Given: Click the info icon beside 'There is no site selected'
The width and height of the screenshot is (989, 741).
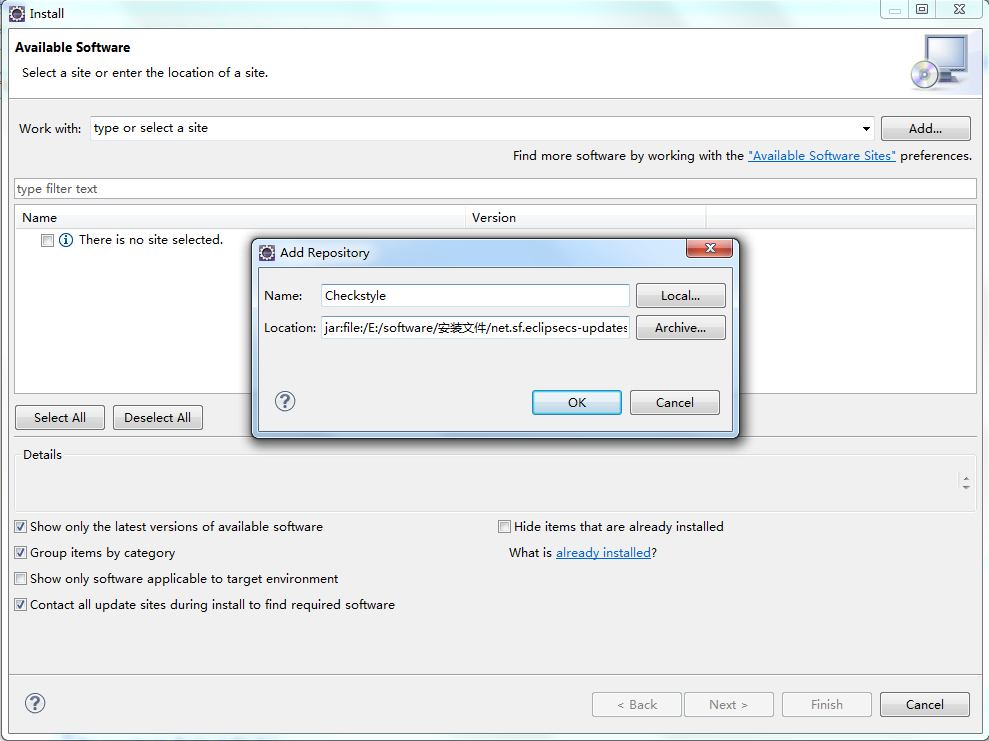Looking at the screenshot, I should pos(66,240).
